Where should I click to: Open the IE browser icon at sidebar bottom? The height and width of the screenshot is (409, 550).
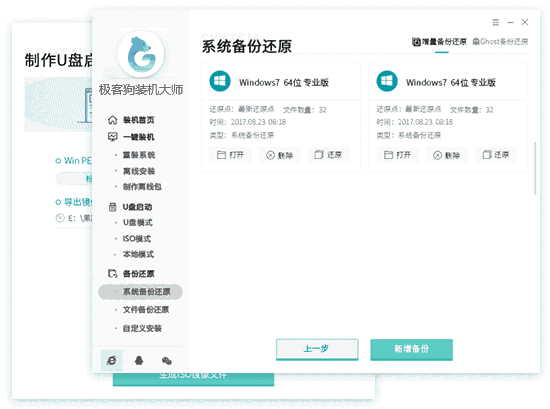pos(112,360)
